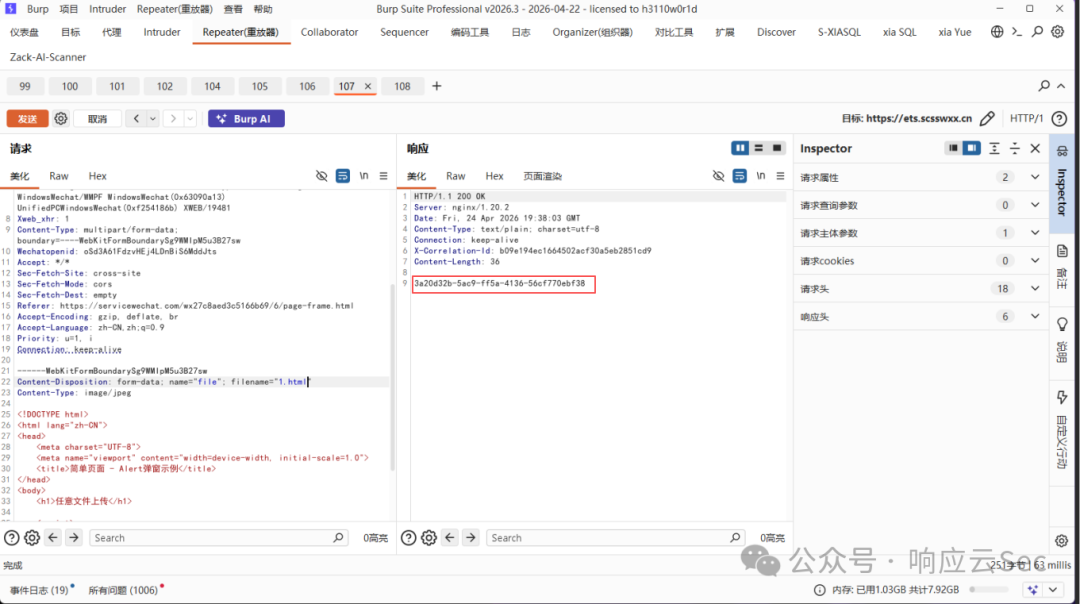
Task: Open the Raw tab in response panel
Action: 455,176
